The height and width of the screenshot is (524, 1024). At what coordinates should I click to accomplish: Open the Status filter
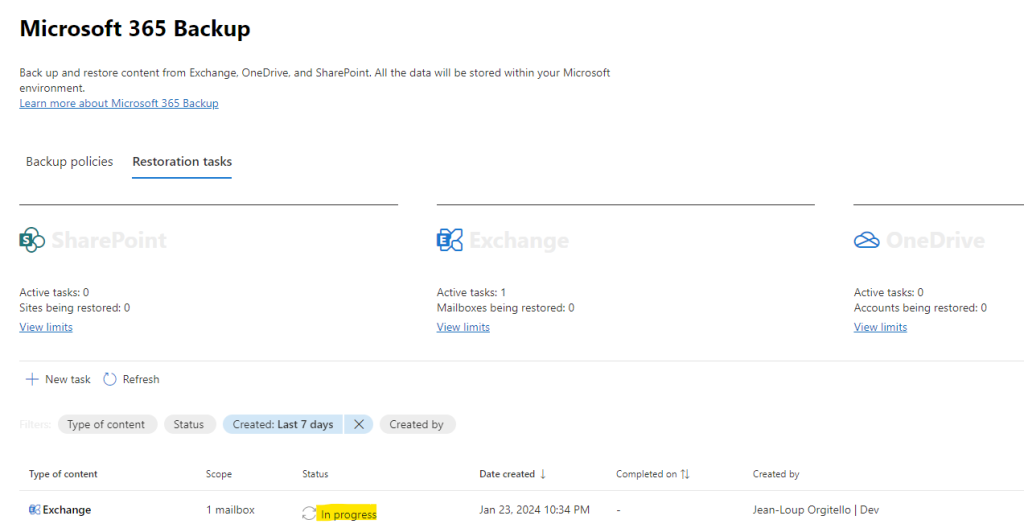pyautogui.click(x=189, y=425)
